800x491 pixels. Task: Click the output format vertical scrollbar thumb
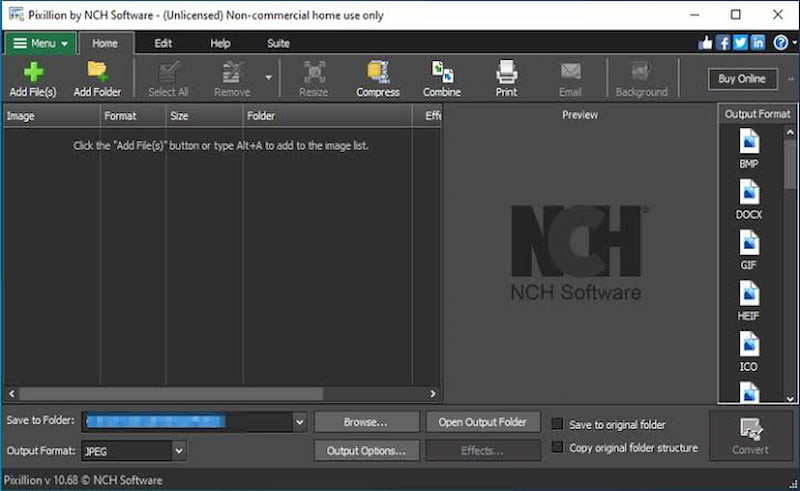click(790, 163)
